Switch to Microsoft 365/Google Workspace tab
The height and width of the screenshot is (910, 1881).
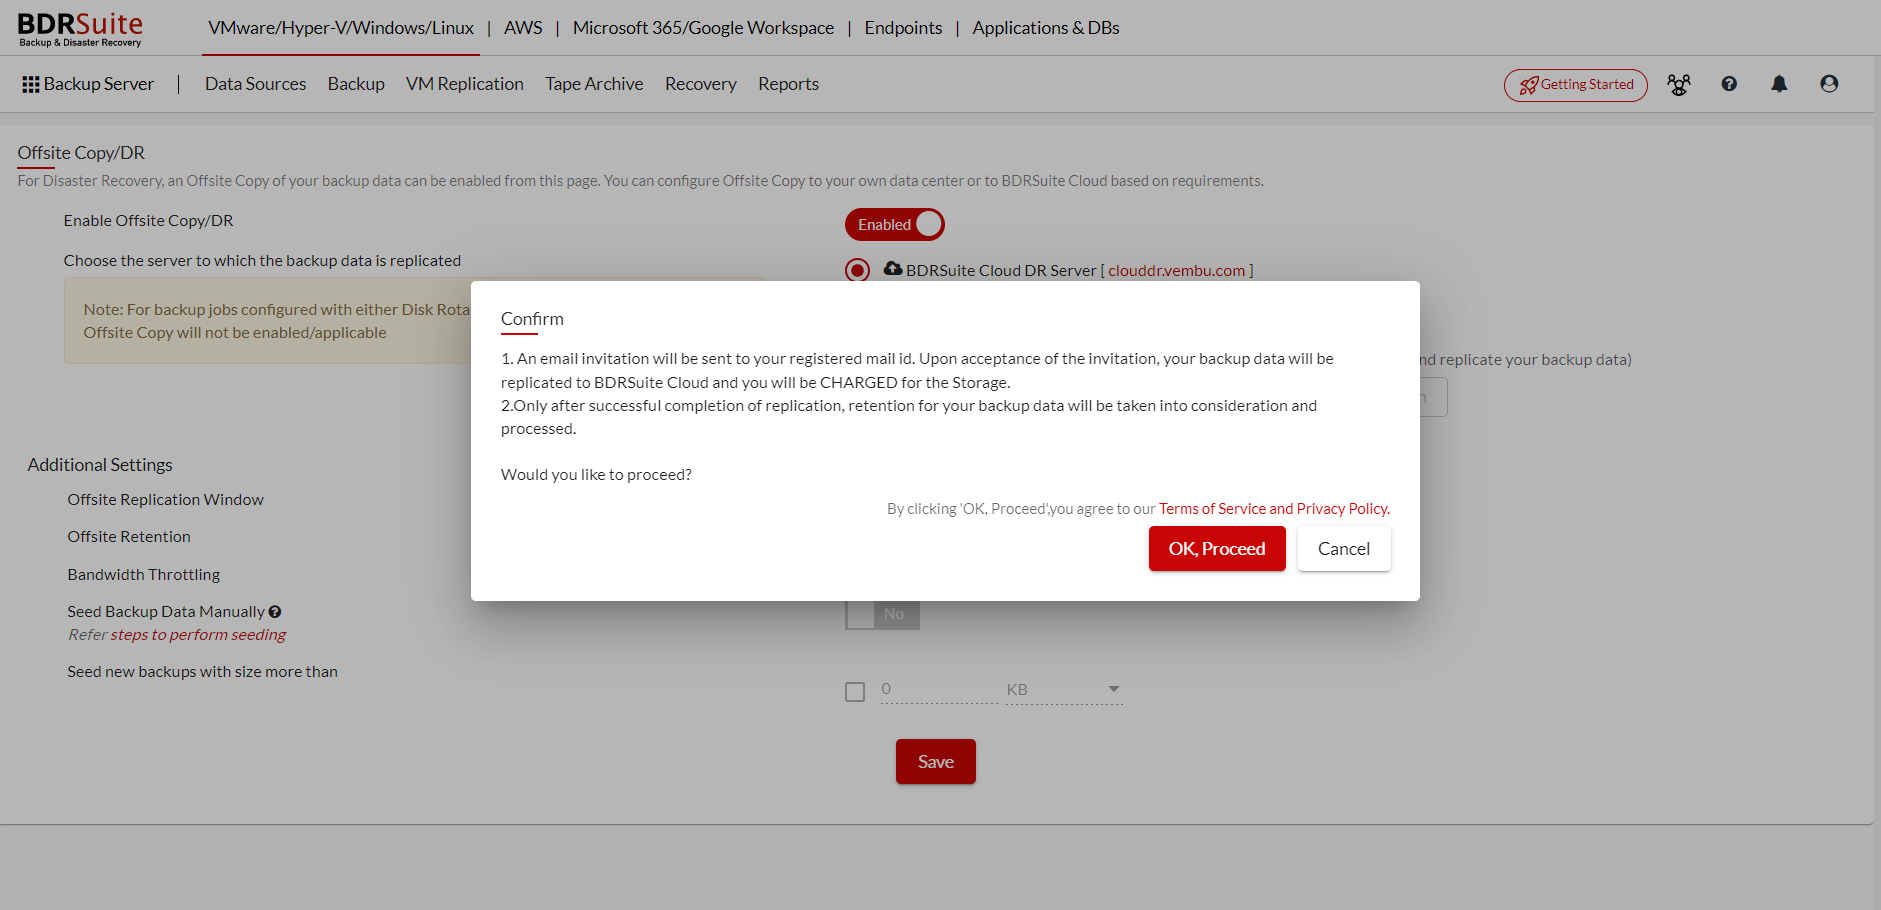(x=703, y=28)
